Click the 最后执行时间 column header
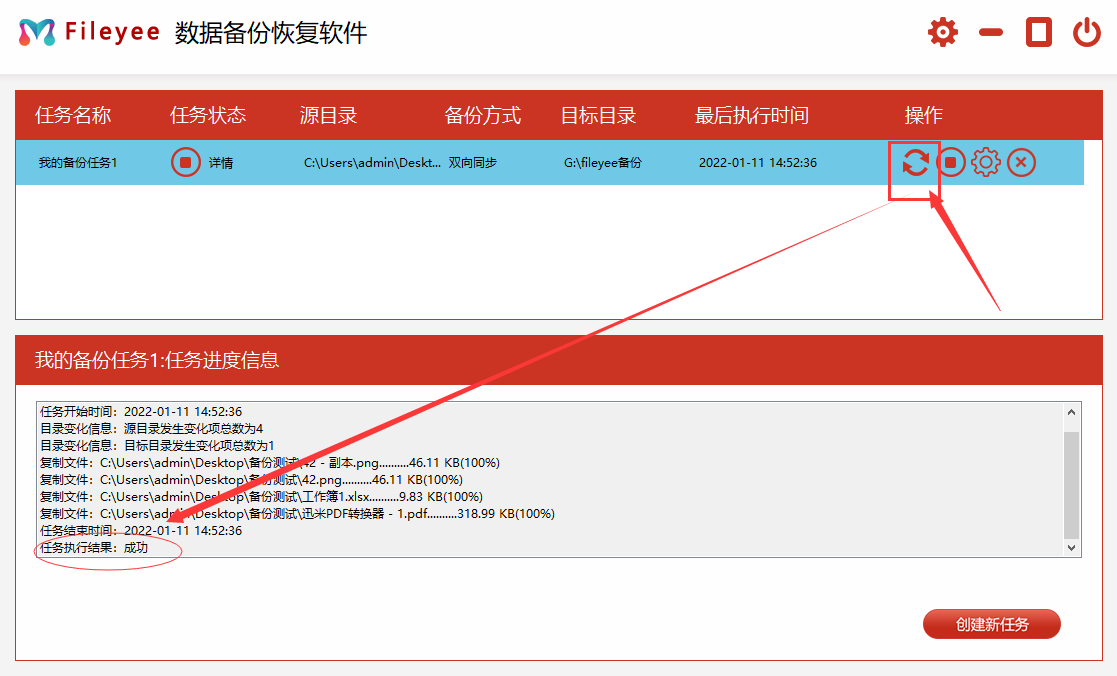The image size is (1117, 676). coord(752,115)
